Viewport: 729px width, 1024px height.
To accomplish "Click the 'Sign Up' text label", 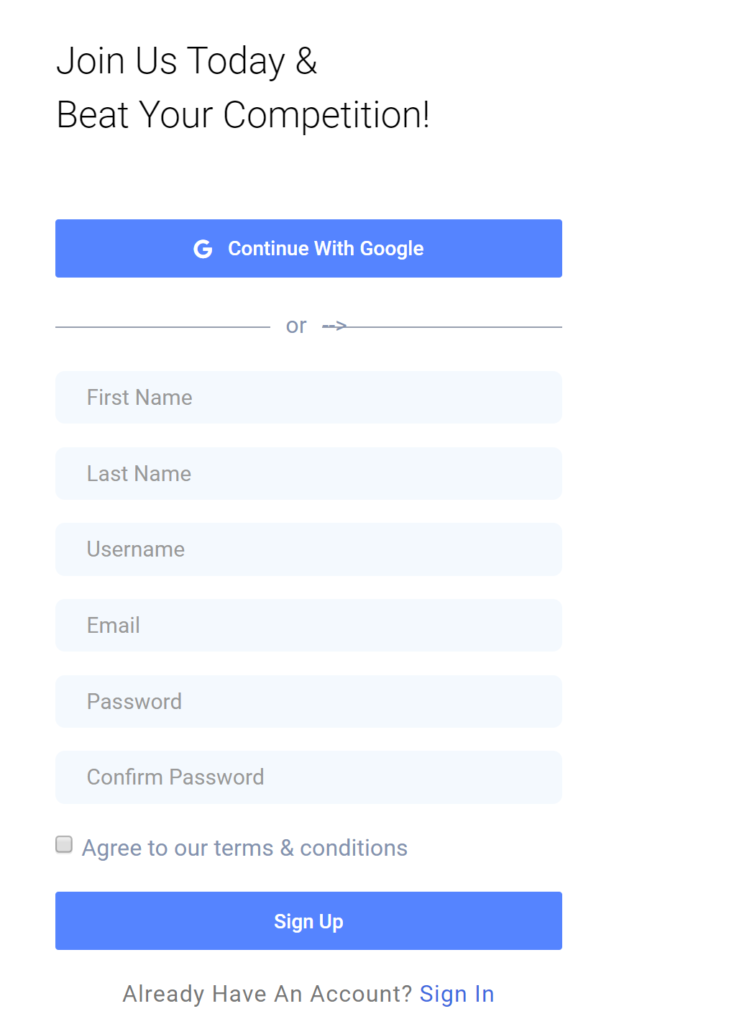I will point(308,921).
